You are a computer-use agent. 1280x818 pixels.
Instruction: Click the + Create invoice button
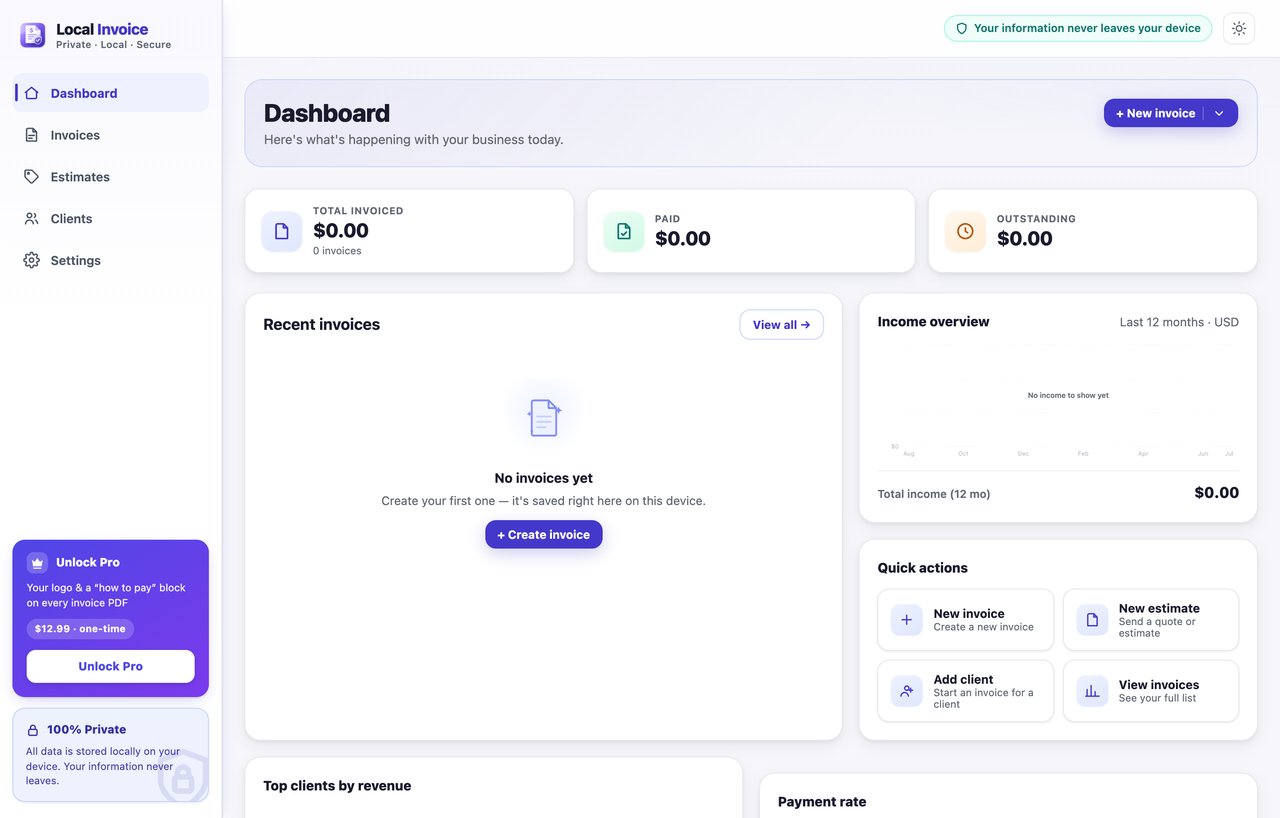(x=544, y=535)
